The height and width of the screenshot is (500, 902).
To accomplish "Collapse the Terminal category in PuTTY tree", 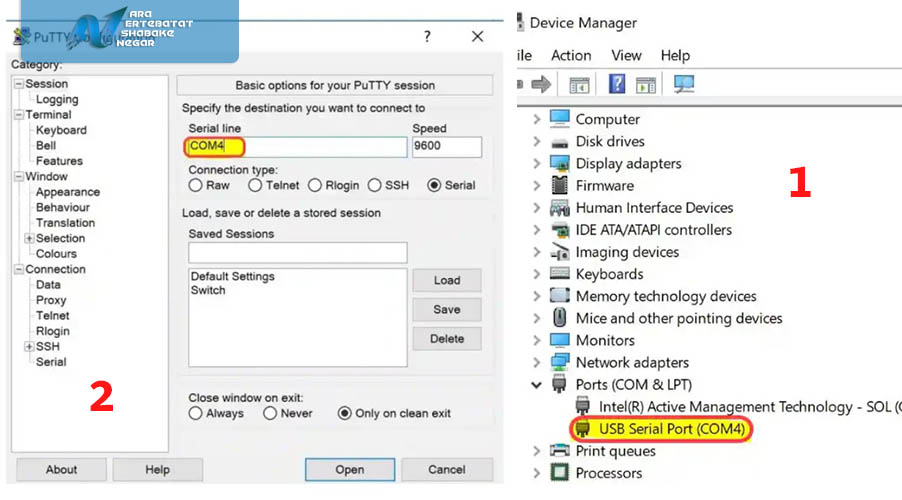I will [x=19, y=115].
